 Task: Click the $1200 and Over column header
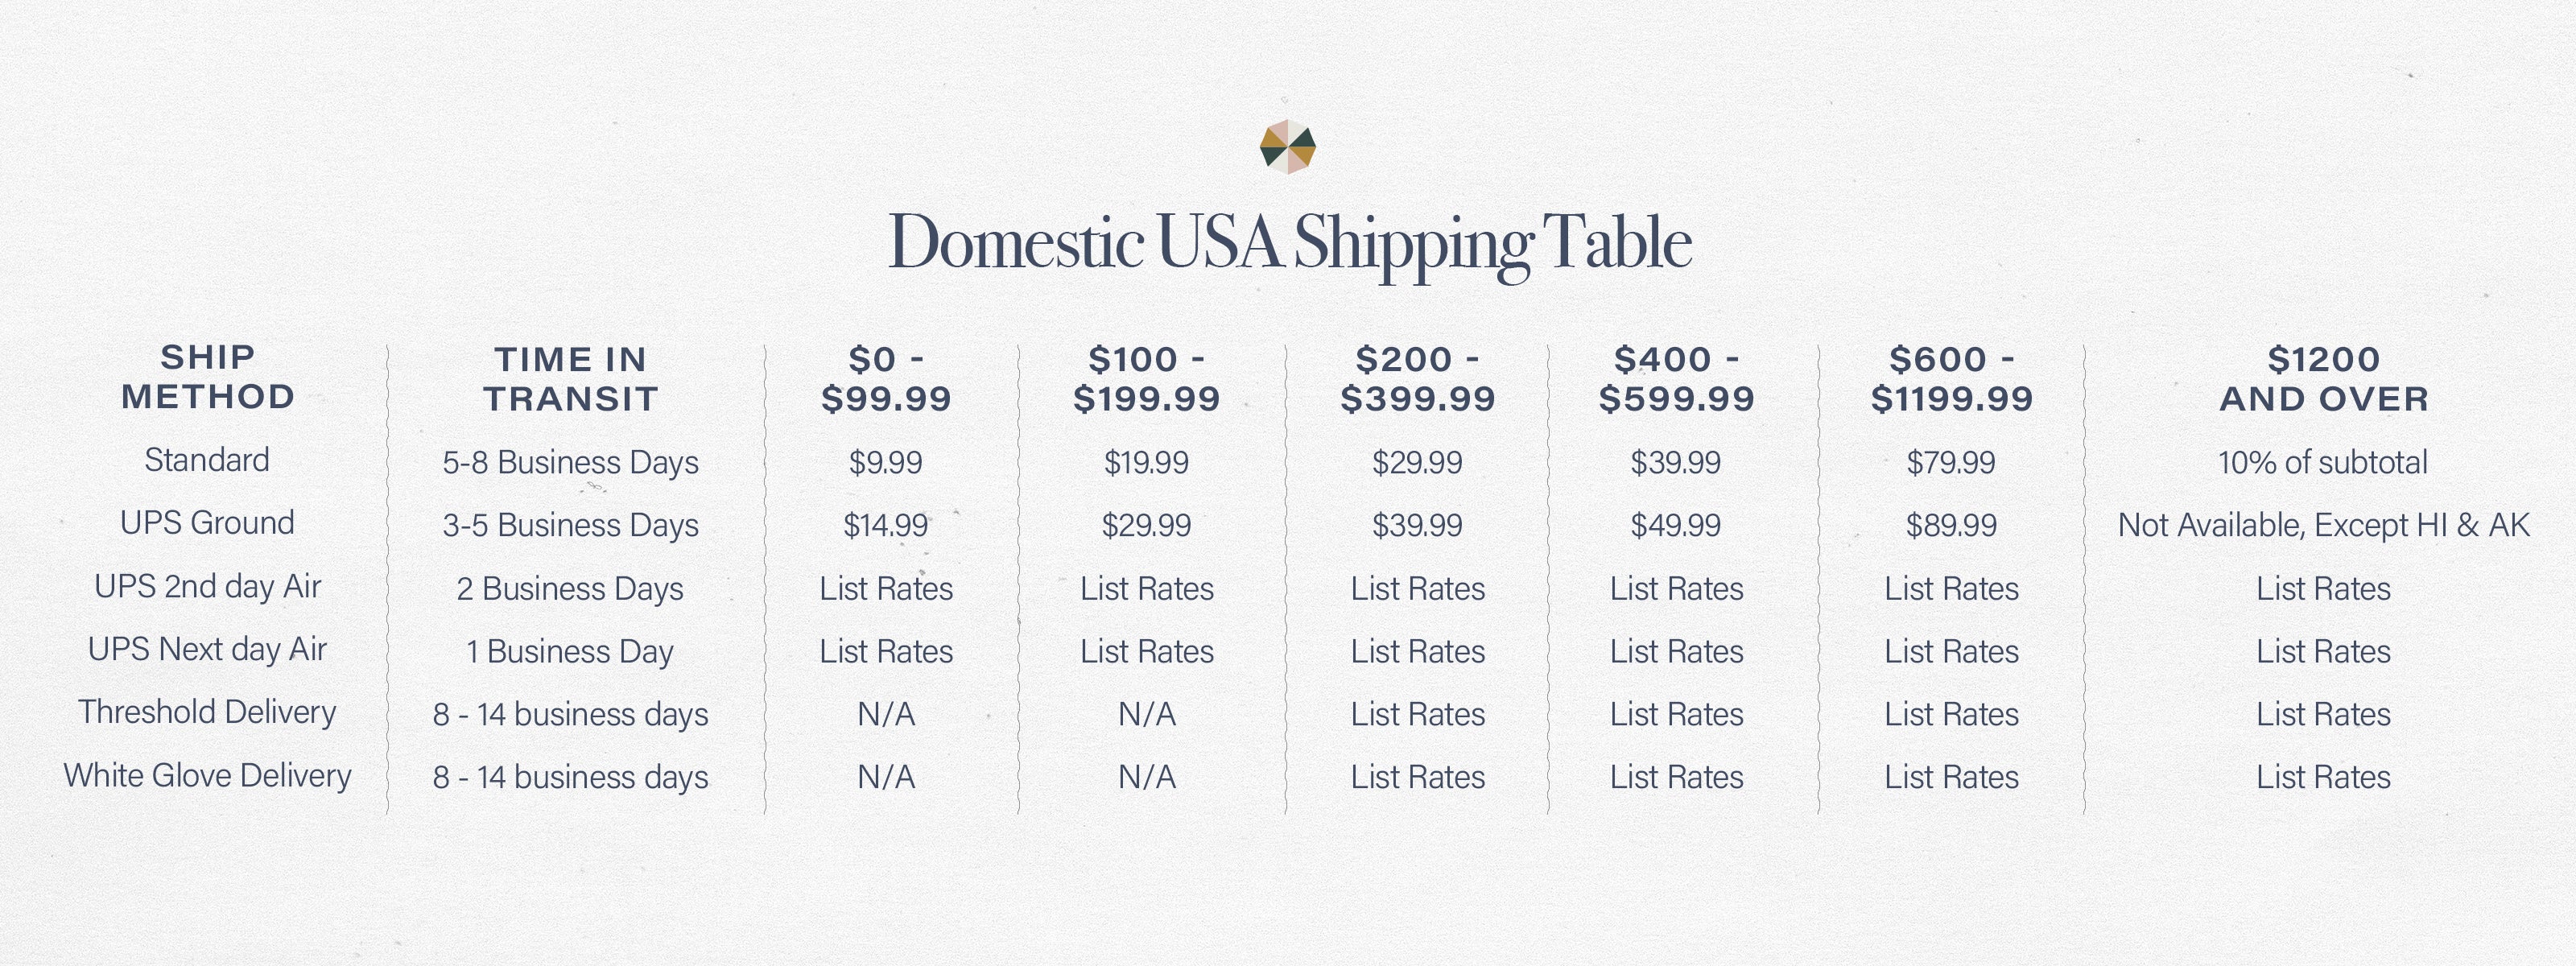pyautogui.click(x=2324, y=379)
